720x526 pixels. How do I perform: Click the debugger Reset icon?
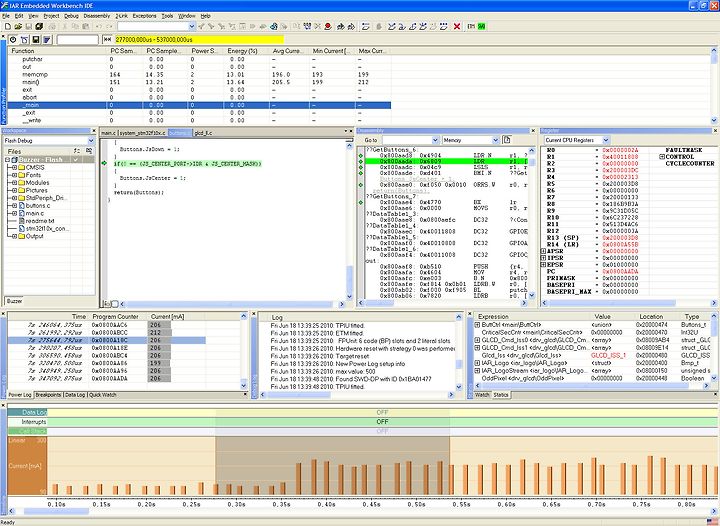point(366,27)
